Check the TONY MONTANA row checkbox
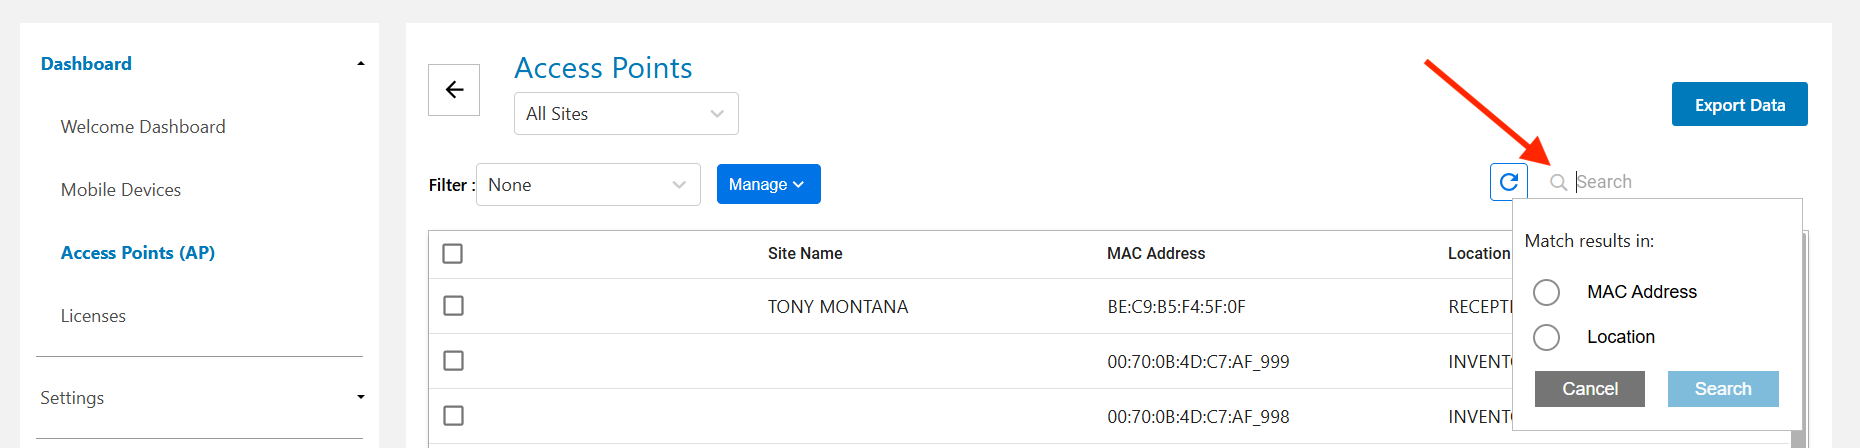The width and height of the screenshot is (1860, 448). [x=453, y=306]
